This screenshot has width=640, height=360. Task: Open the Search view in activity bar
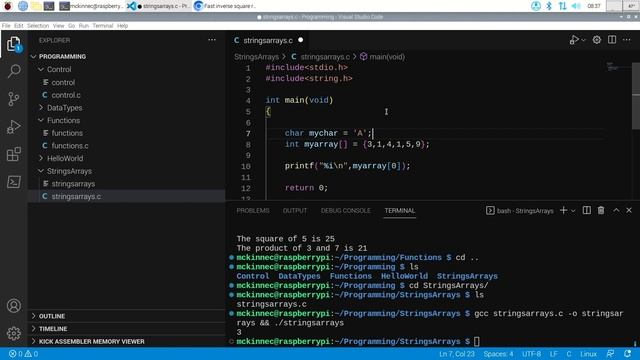13,71
